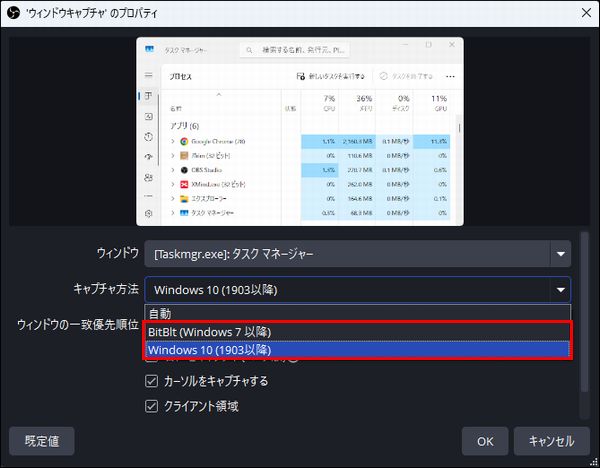Expand タスク マネージャー row in preview
Viewport: 600px width, 468px height.
pos(173,212)
